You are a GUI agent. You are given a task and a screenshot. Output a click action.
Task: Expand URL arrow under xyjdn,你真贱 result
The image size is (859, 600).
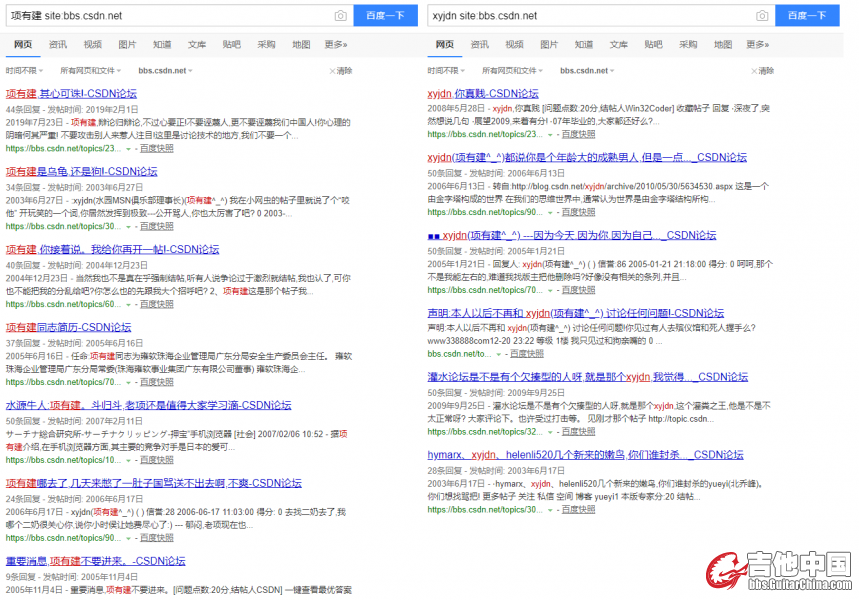(550, 135)
